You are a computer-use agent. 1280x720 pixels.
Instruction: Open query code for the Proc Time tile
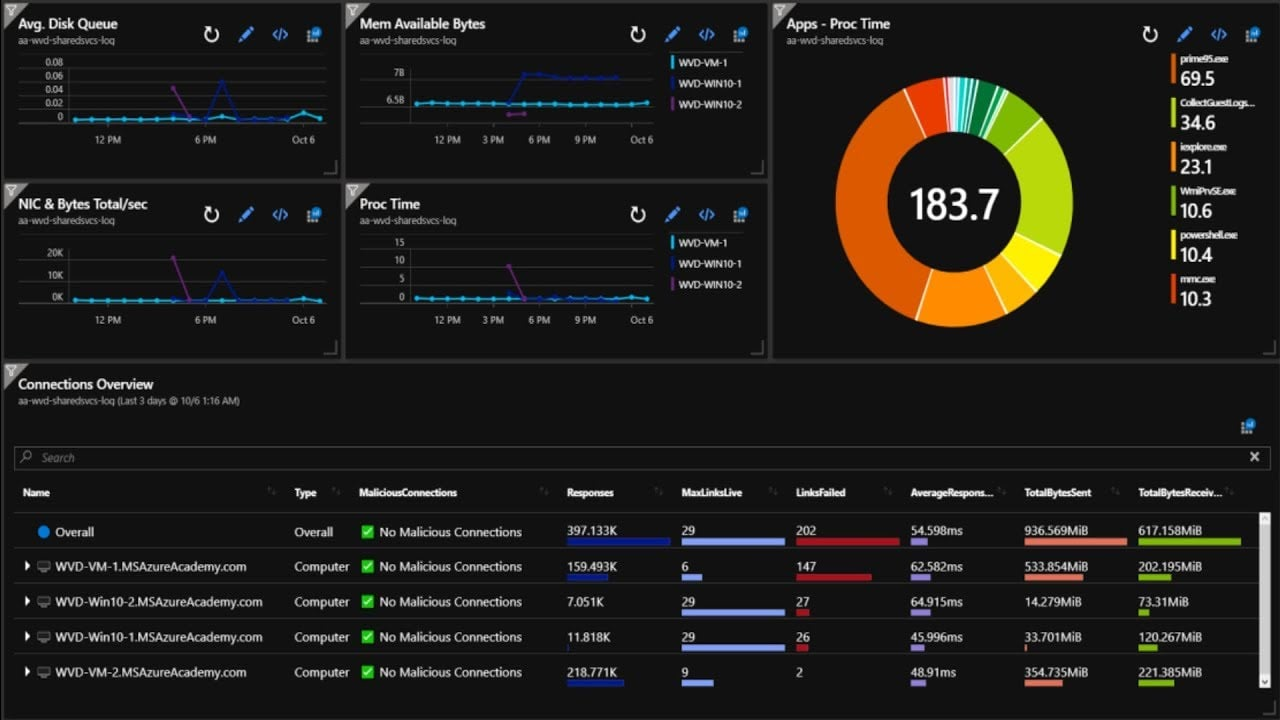pyautogui.click(x=706, y=214)
